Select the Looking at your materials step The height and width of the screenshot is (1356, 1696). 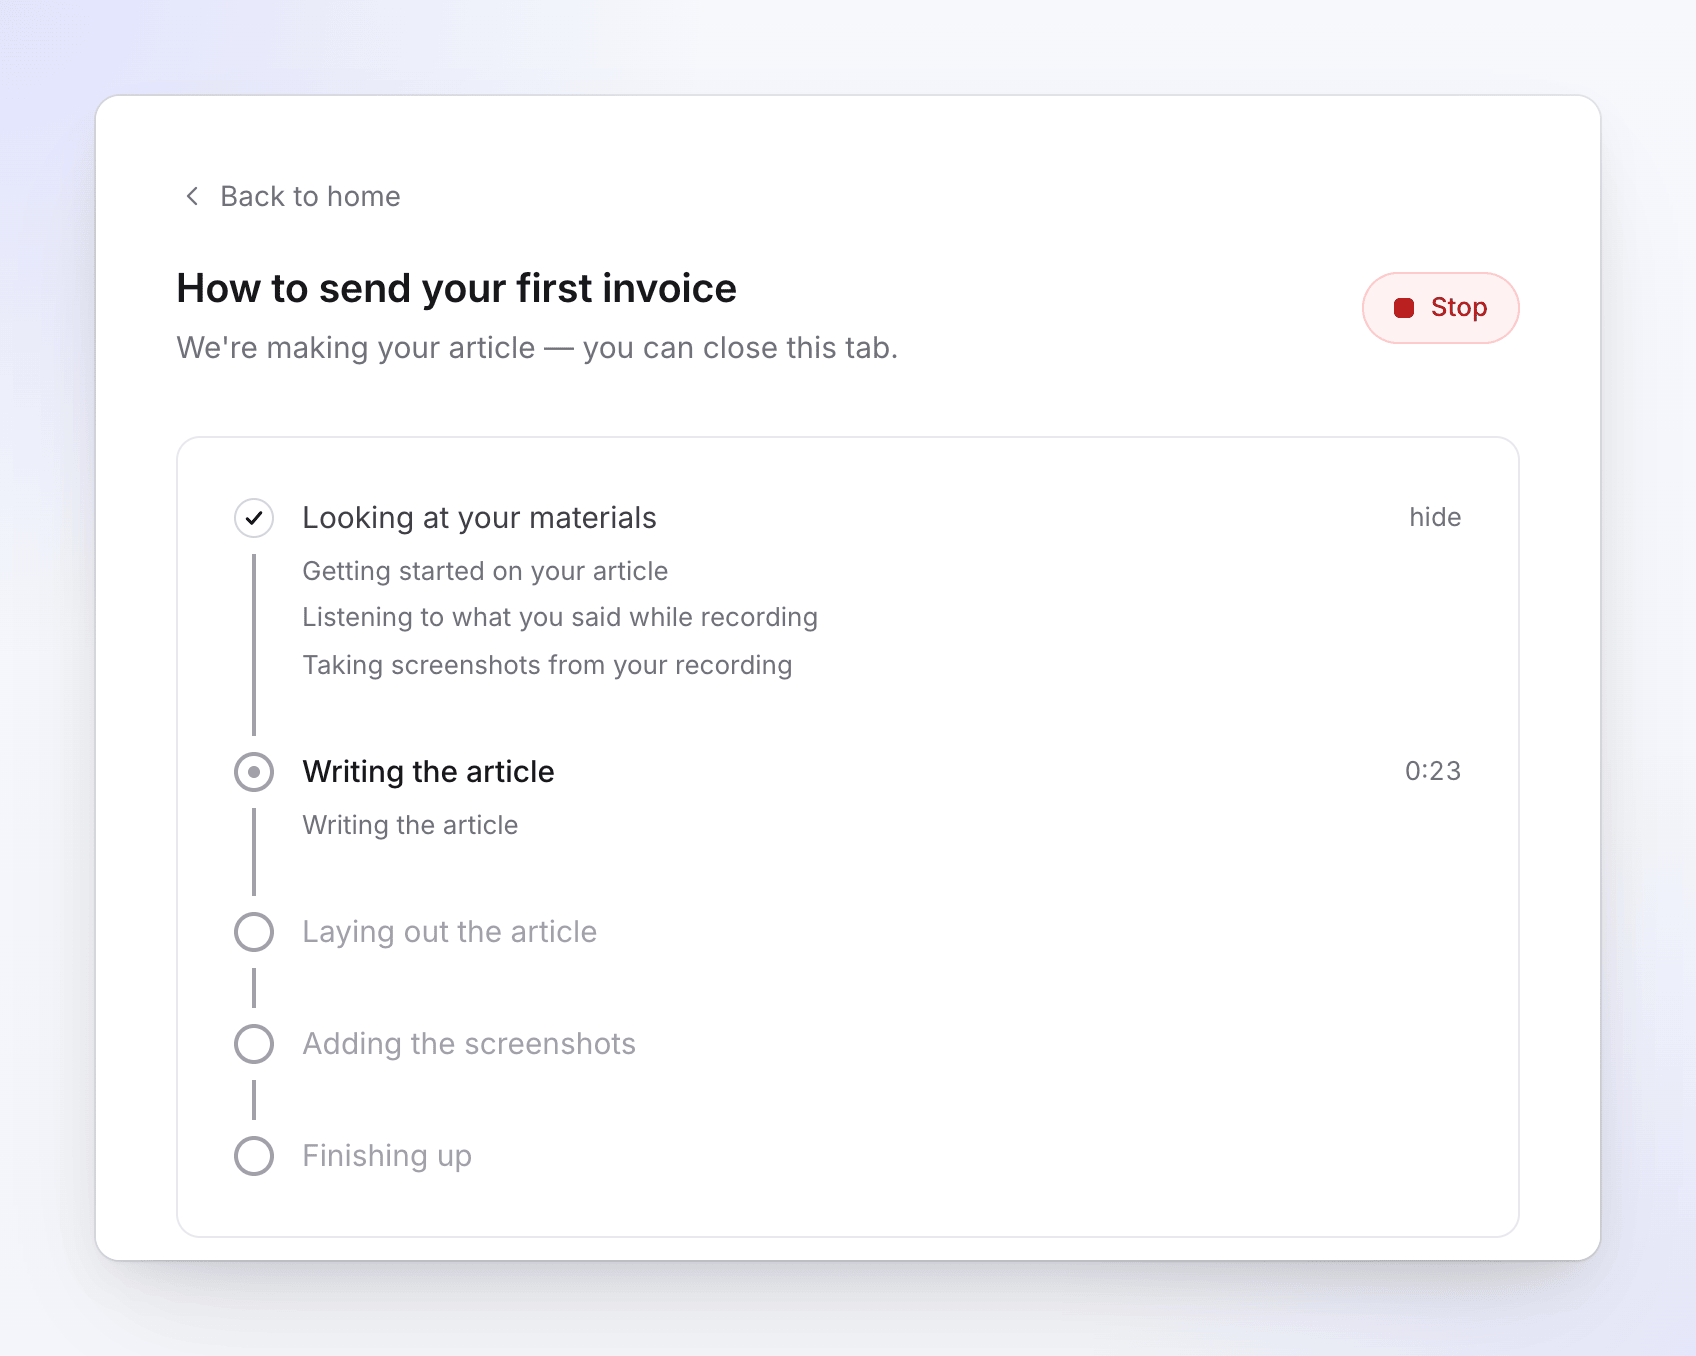(479, 518)
